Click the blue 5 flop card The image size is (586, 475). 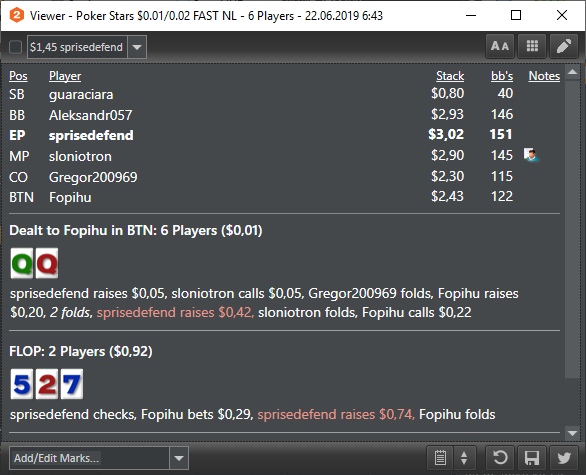tap(22, 384)
